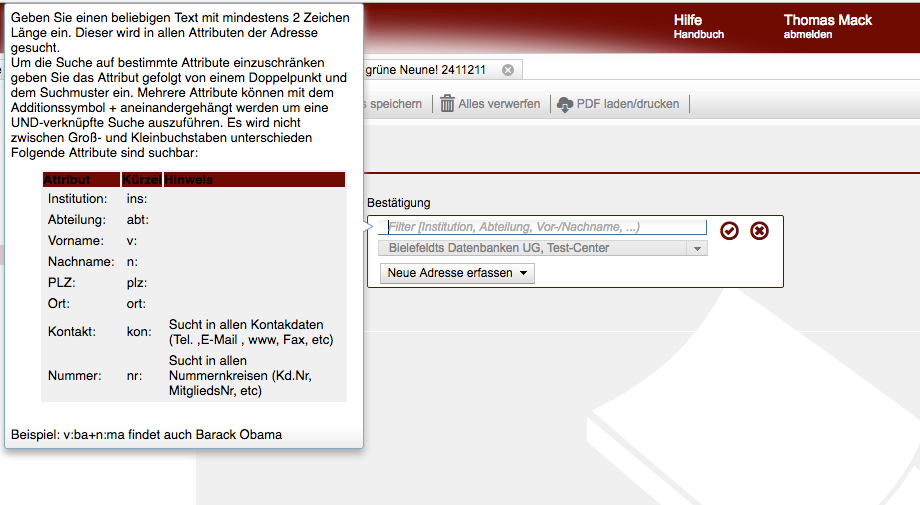Click the Attribut column header in tooltip
Viewport: 920px width, 505px height.
click(67, 180)
